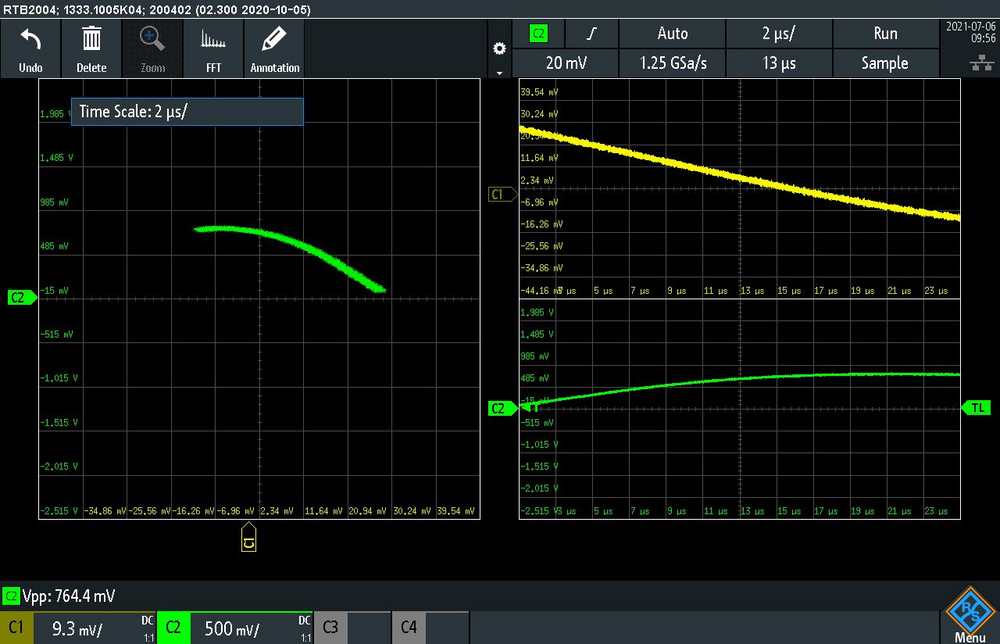The width and height of the screenshot is (1000, 644).
Task: Set the 13 µs horizontal position
Action: tap(779, 63)
